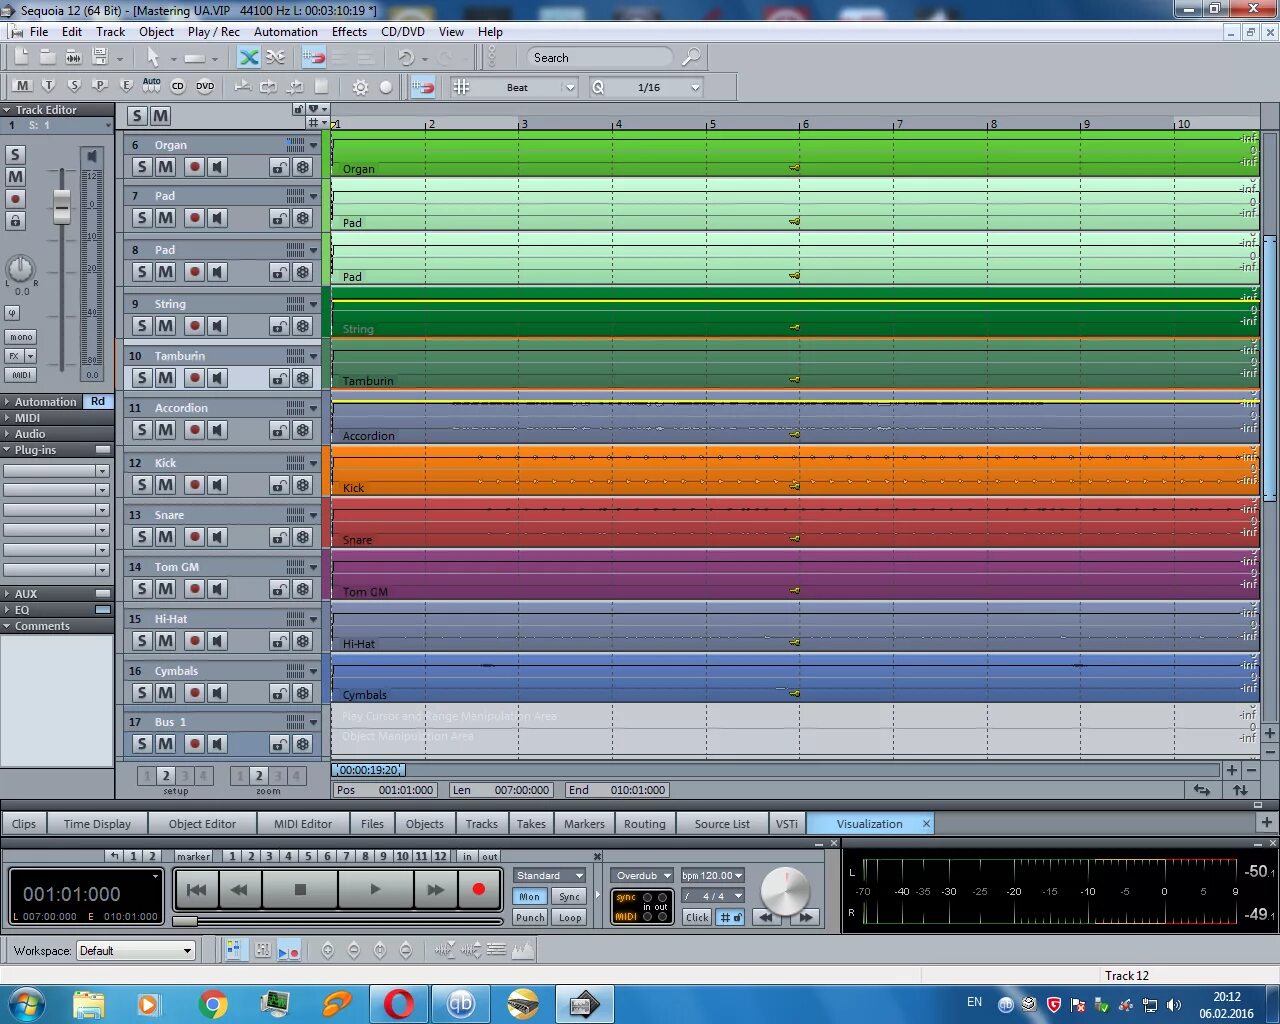Click the waveform peaks icon in workspace toolbar
The width and height of the screenshot is (1280, 1024).
tap(522, 950)
